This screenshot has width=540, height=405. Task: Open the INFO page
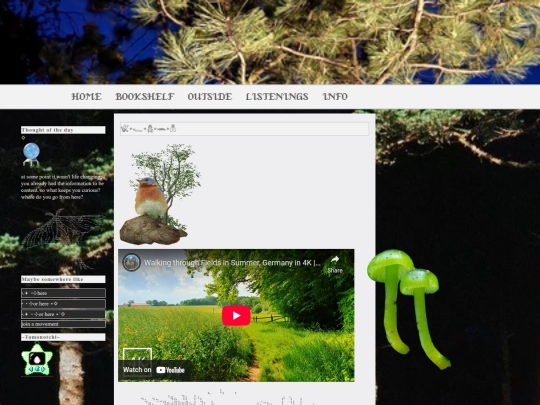click(x=335, y=97)
